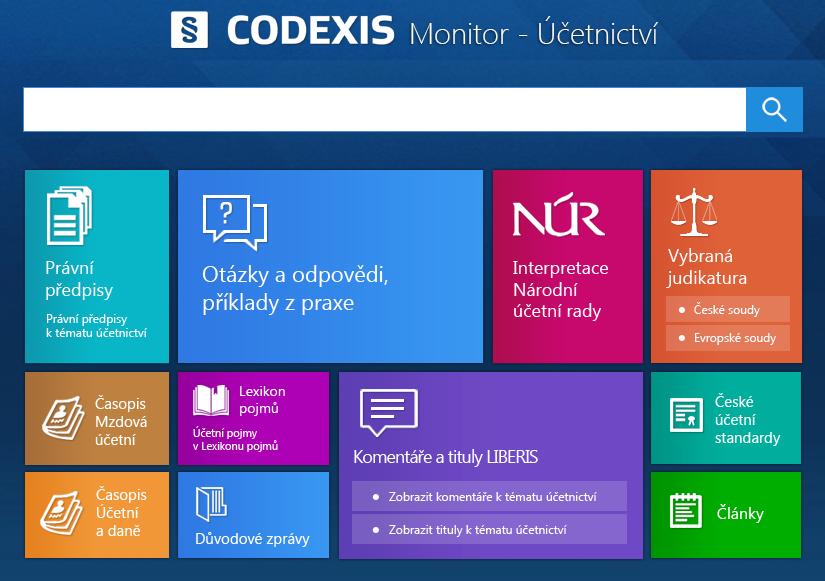Click magazine icon for Časopis Mzdová účetní
Image resolution: width=825 pixels, height=581 pixels.
(x=63, y=418)
